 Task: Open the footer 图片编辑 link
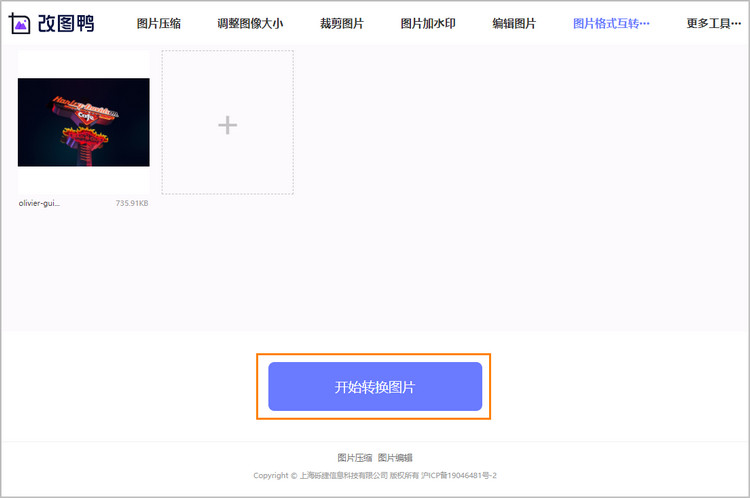click(395, 458)
